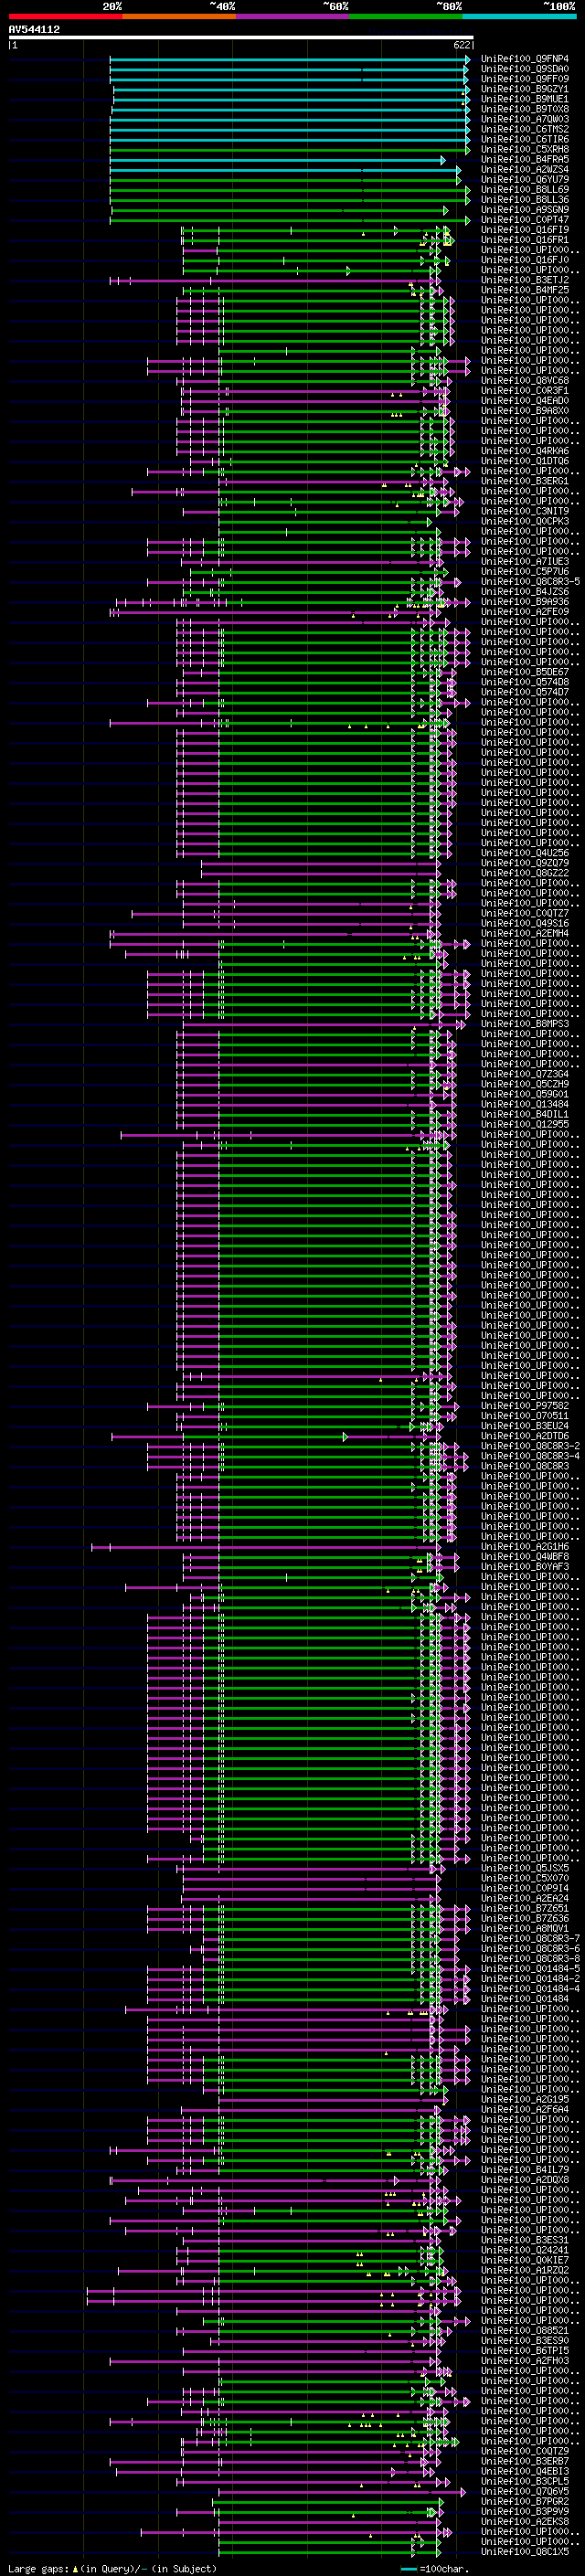Click the 622 query end position label

pyautogui.click(x=462, y=45)
